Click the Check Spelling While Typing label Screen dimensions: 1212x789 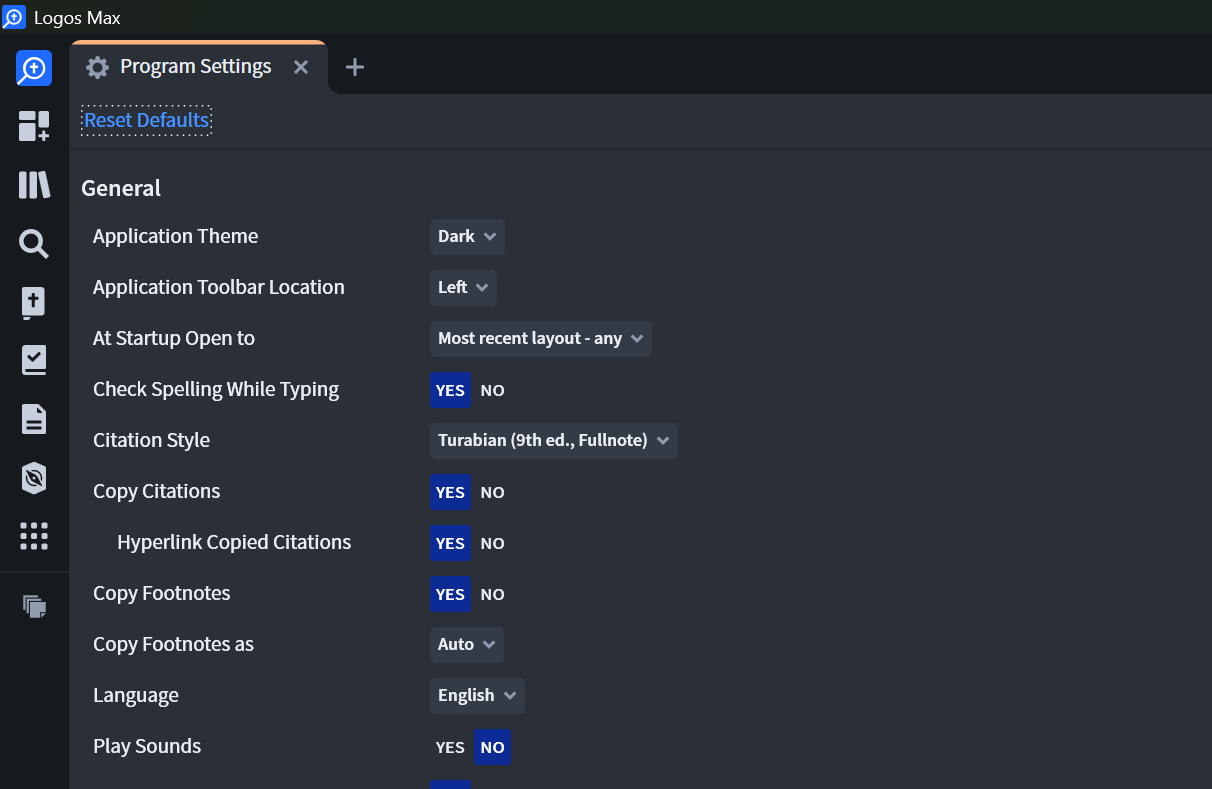pos(216,389)
